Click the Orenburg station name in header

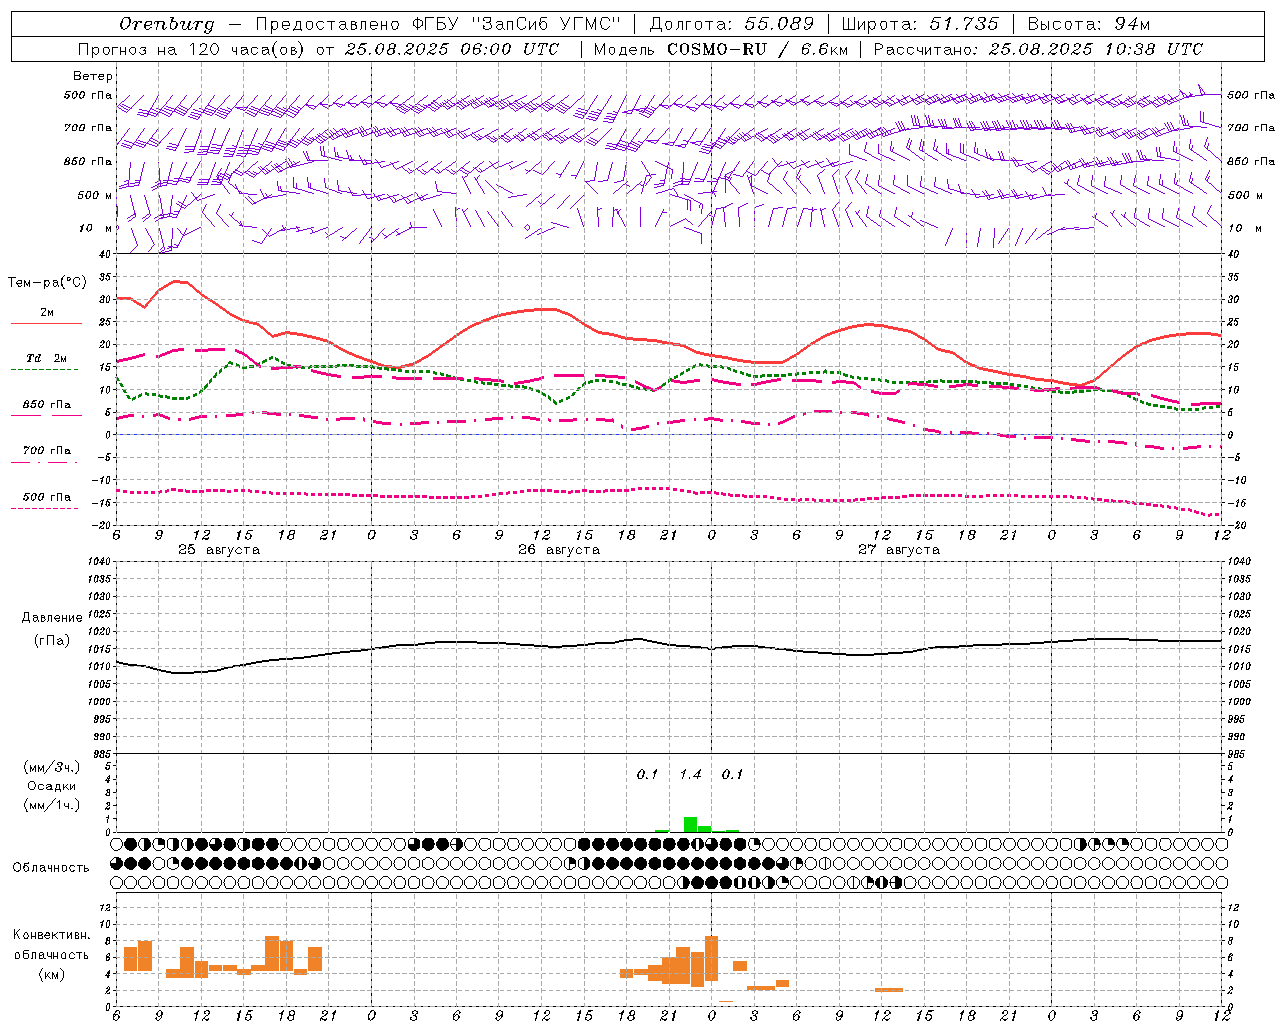(x=166, y=24)
